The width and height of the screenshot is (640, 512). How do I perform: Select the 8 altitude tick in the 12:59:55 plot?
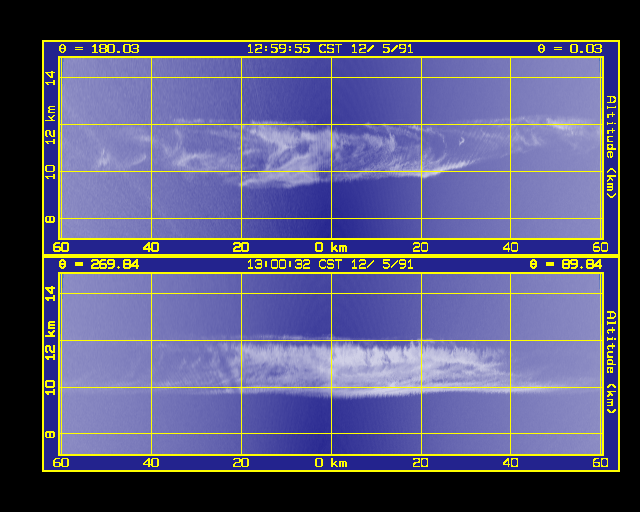(x=51, y=219)
